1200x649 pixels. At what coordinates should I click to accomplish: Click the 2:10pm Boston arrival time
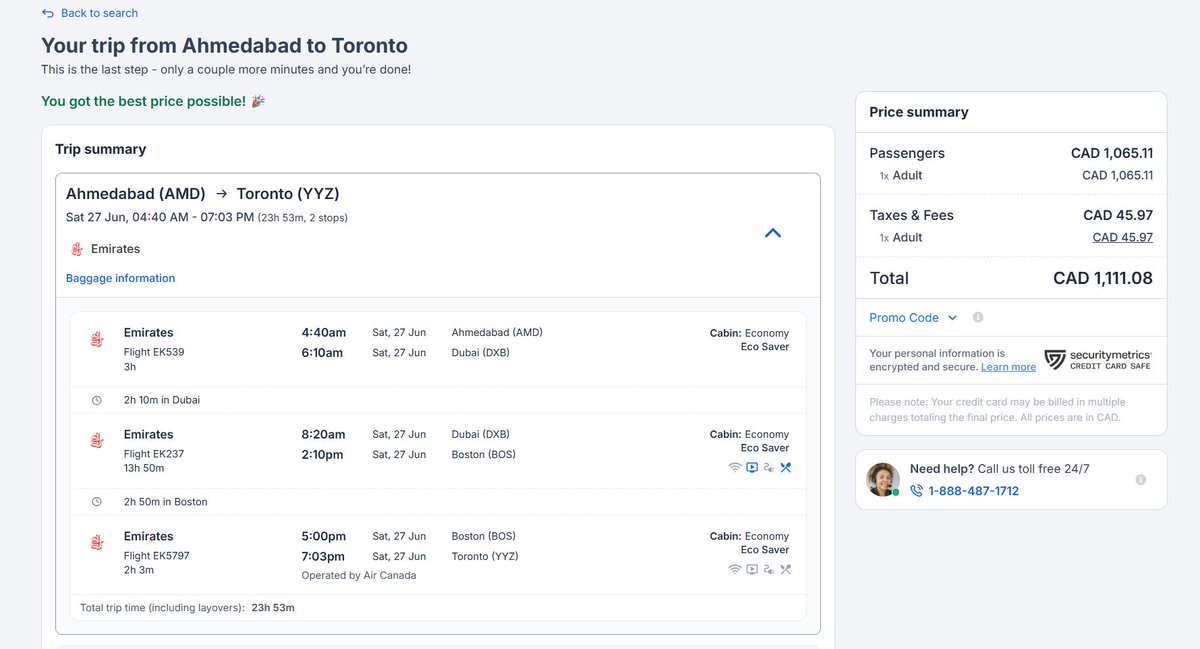click(322, 454)
